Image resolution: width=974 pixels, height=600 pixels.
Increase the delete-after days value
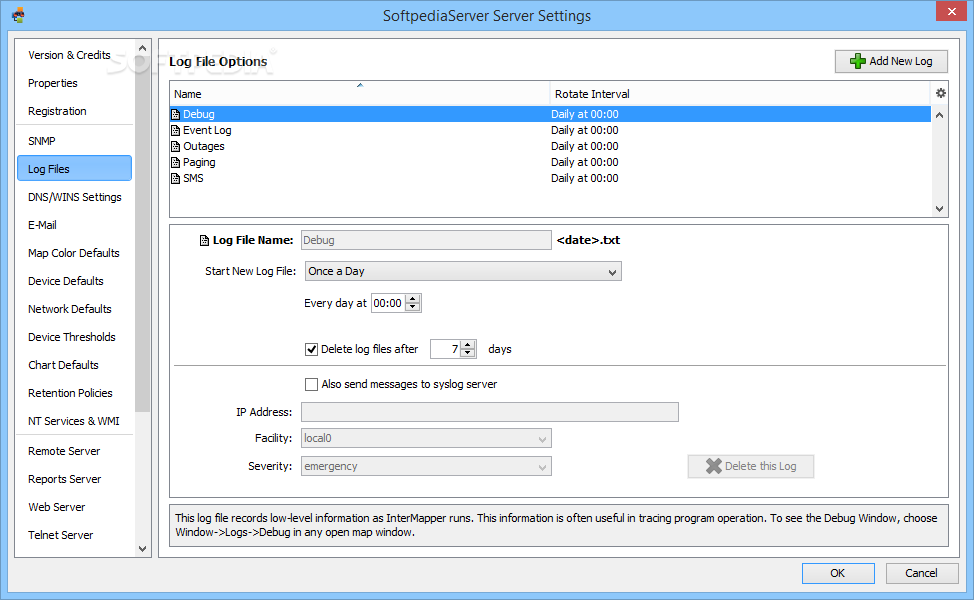click(x=468, y=345)
